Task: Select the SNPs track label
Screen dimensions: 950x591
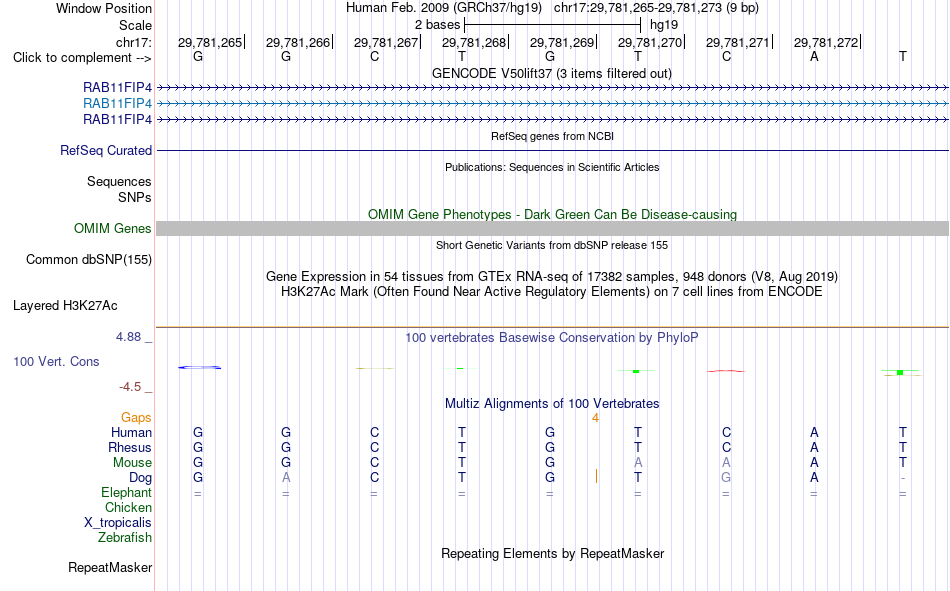Action: 135,198
